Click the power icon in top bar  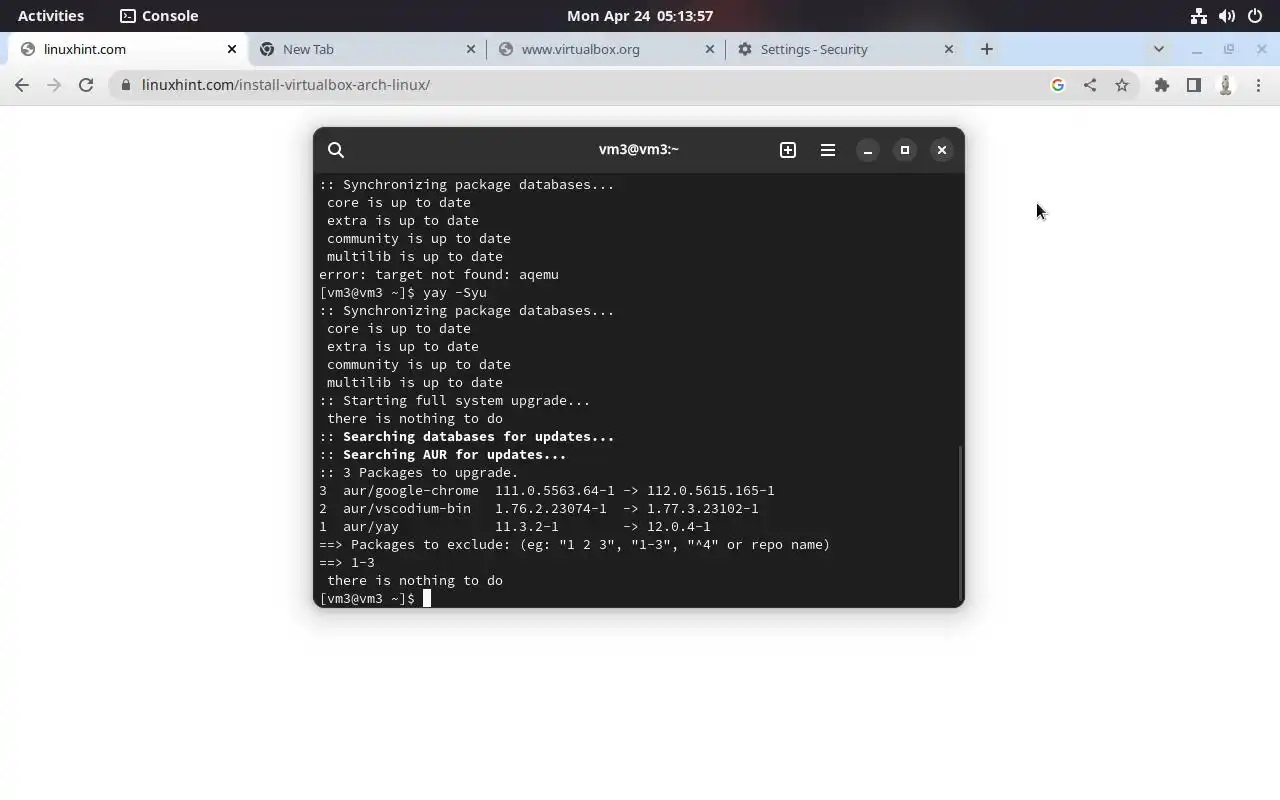click(x=1255, y=16)
